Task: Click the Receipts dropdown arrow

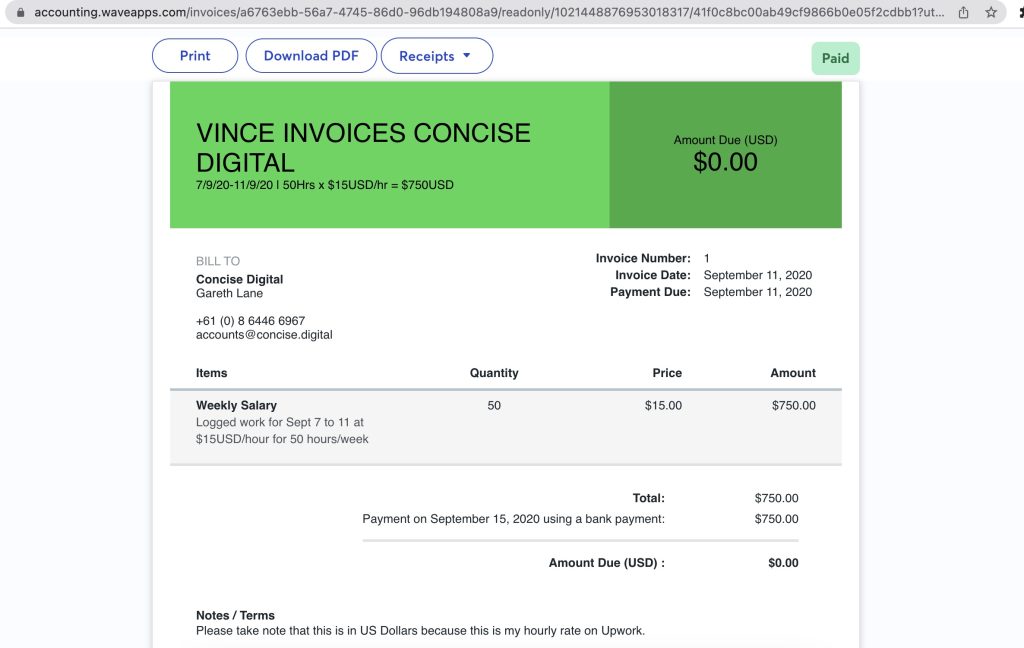Action: coord(467,56)
